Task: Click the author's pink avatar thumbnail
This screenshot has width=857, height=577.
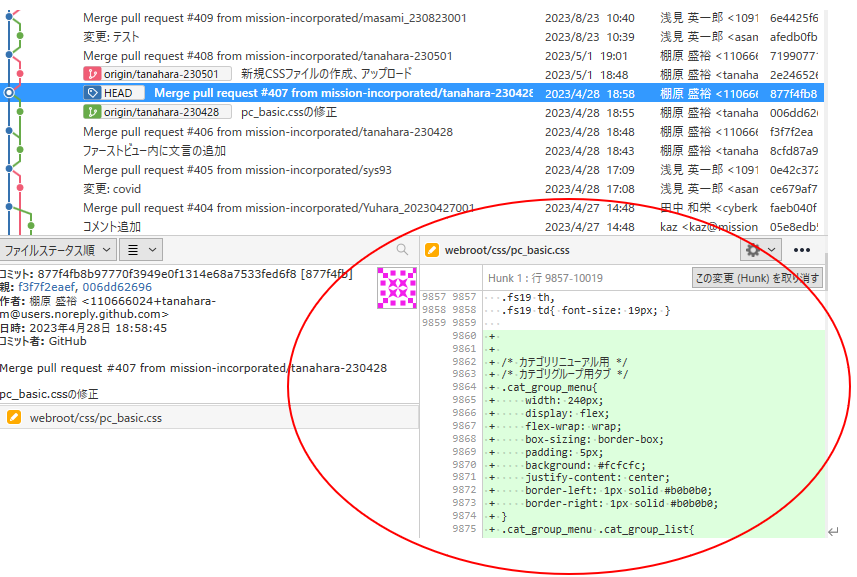Action: click(398, 288)
